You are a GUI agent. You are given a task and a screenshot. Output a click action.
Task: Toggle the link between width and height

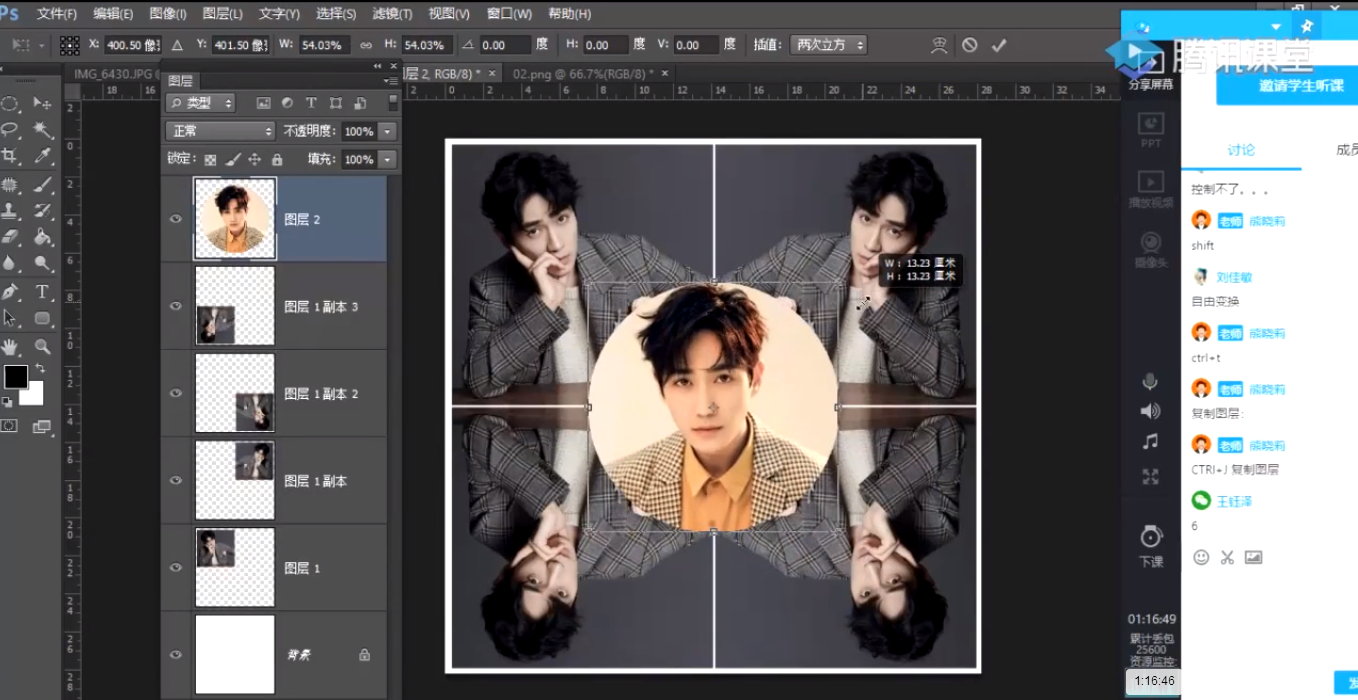pyautogui.click(x=365, y=45)
